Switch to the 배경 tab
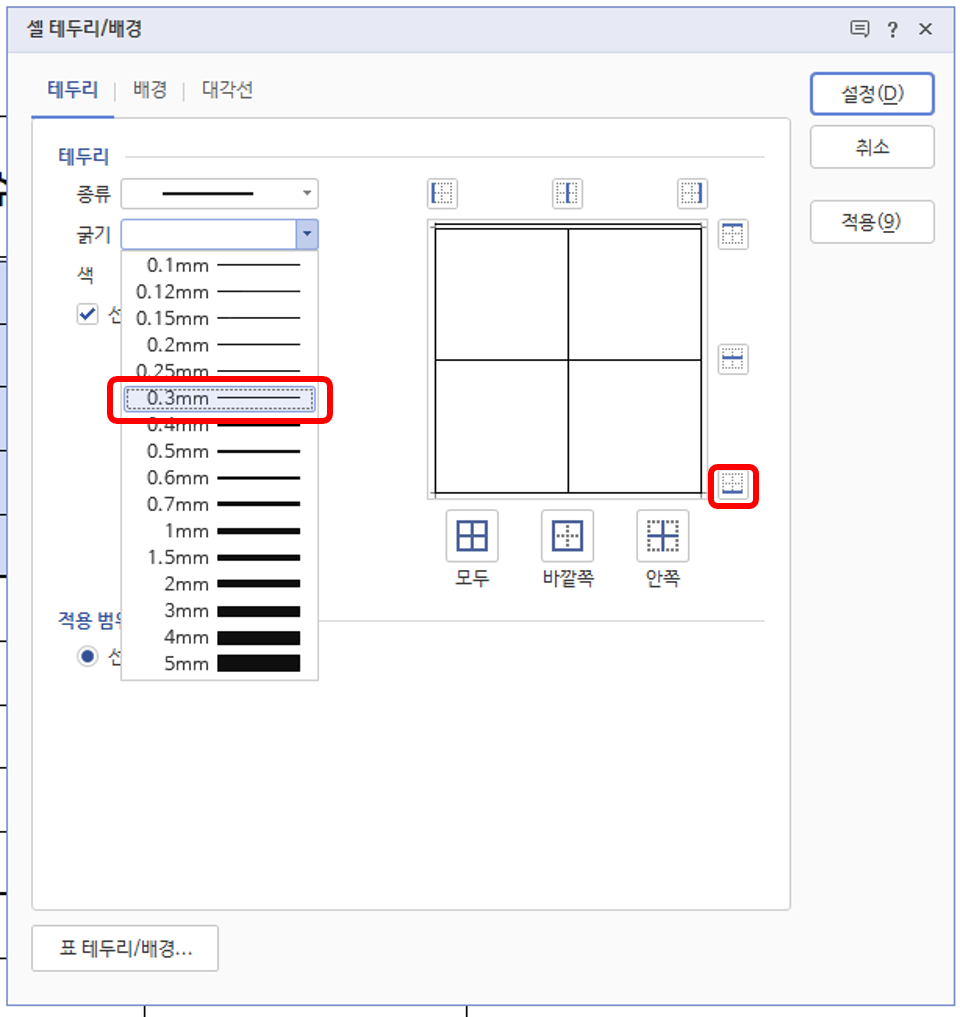The image size is (960, 1017). pos(150,90)
